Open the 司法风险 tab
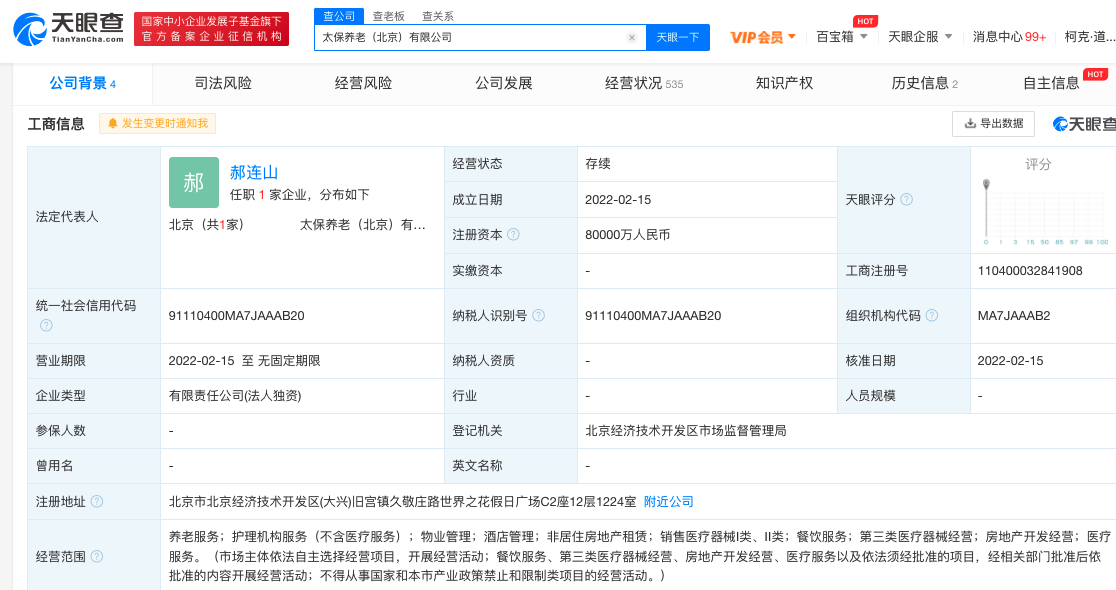Image resolution: width=1116 pixels, height=590 pixels. pos(223,83)
